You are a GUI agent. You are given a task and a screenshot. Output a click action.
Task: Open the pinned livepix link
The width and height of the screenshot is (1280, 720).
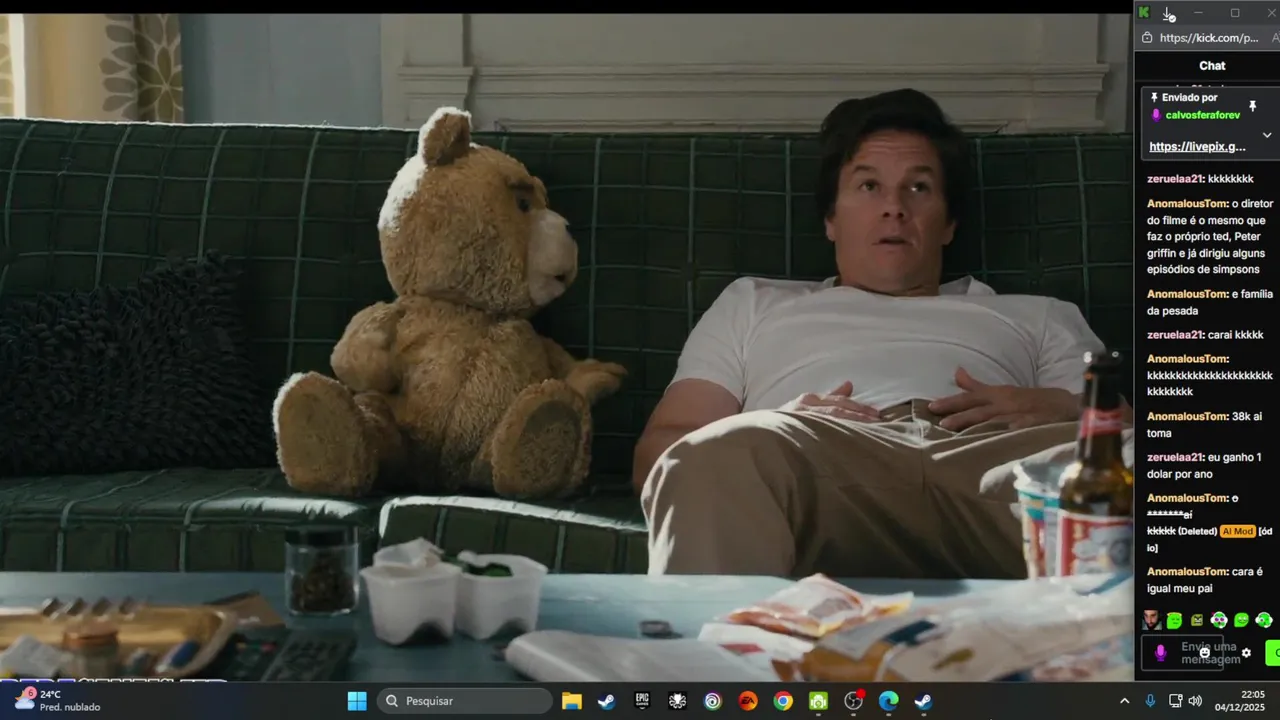pos(1197,146)
